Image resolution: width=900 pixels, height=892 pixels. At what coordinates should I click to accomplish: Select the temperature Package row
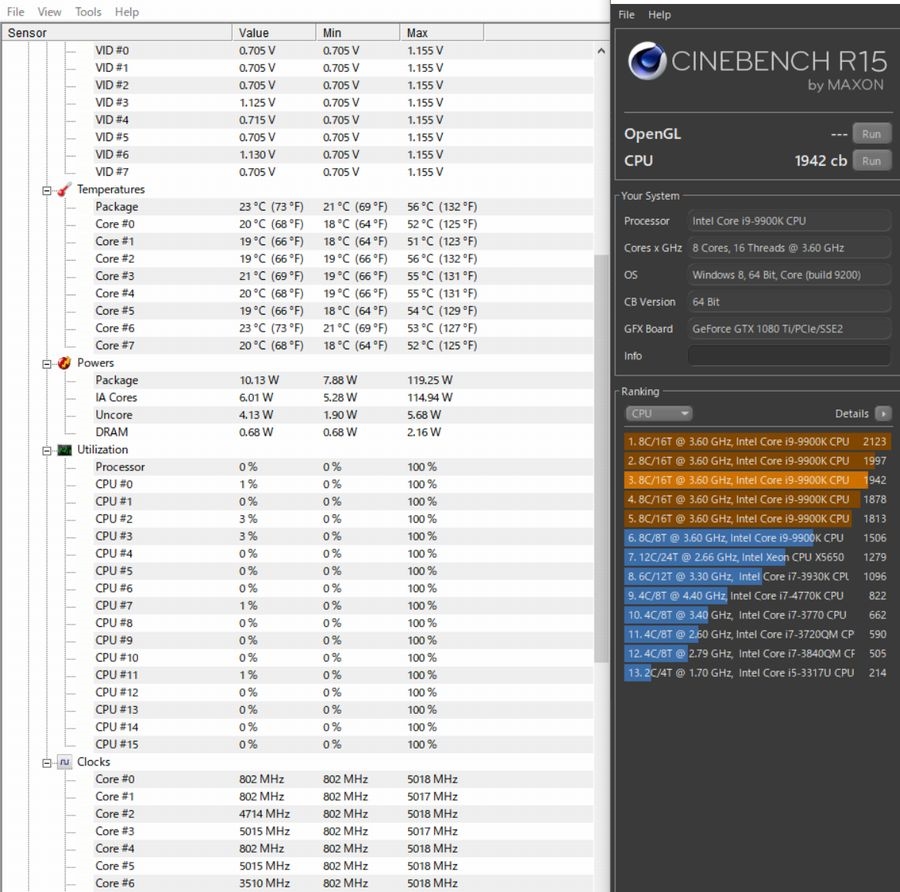343,207
